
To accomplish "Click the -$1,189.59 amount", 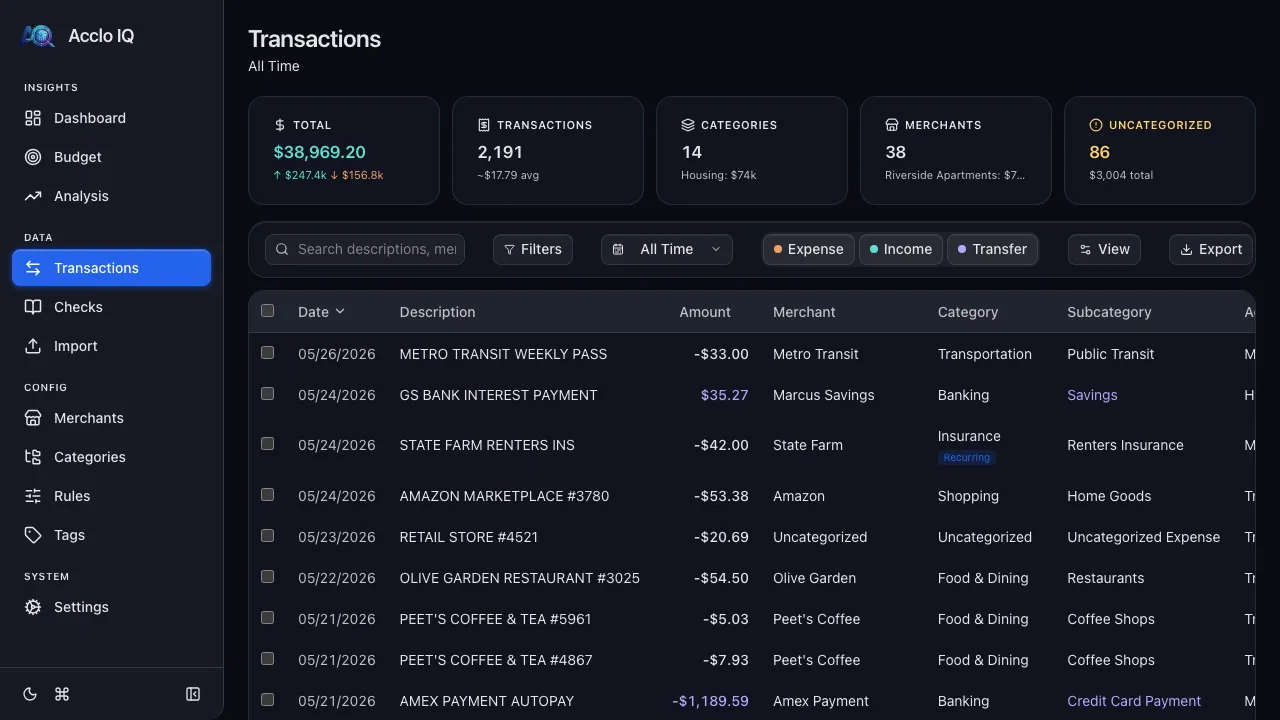I will [710, 701].
